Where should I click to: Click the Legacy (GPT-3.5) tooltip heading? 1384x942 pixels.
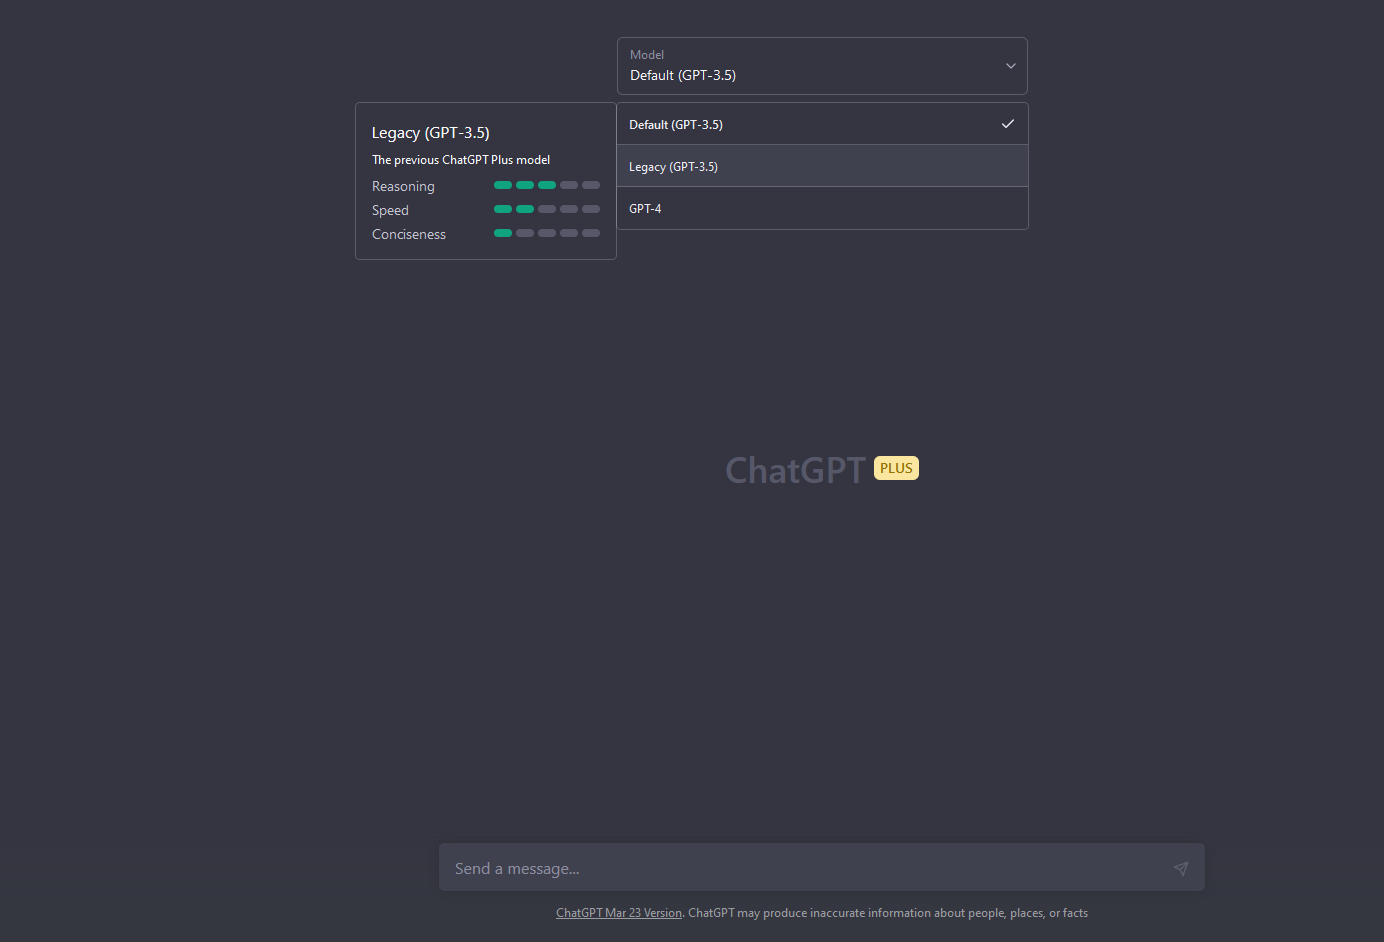431,133
